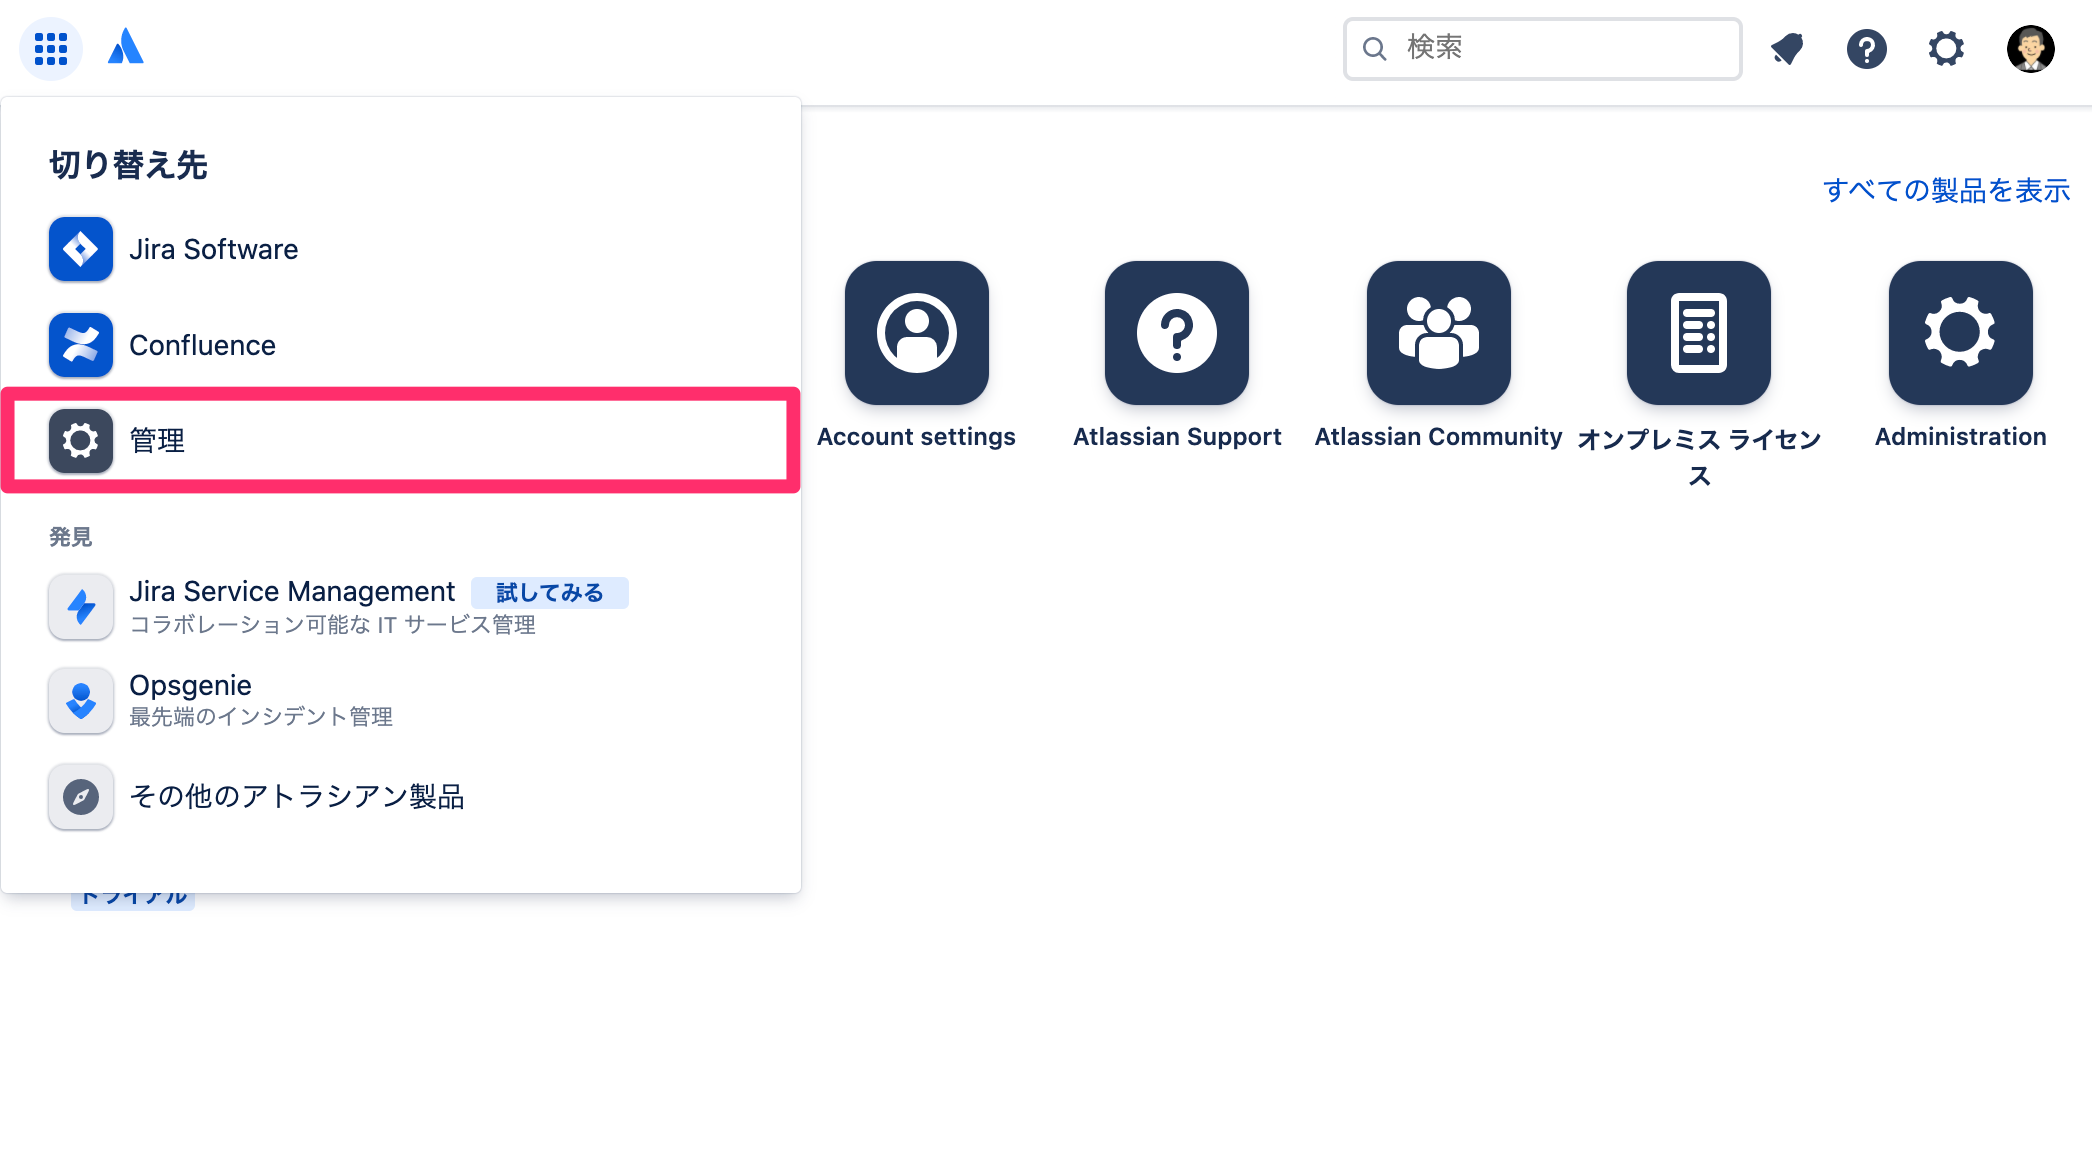Click the Opsgenie icon
The width and height of the screenshot is (2092, 1163).
coord(81,700)
